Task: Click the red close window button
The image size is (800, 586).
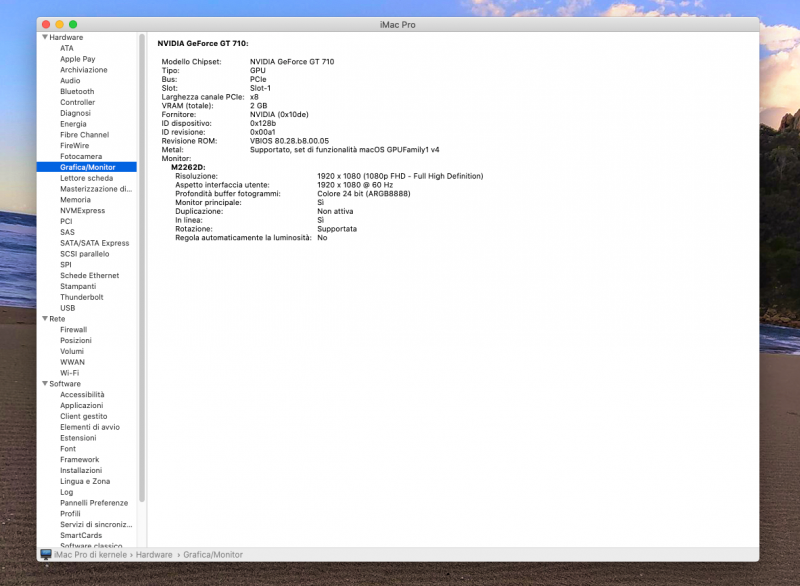Action: (x=46, y=24)
